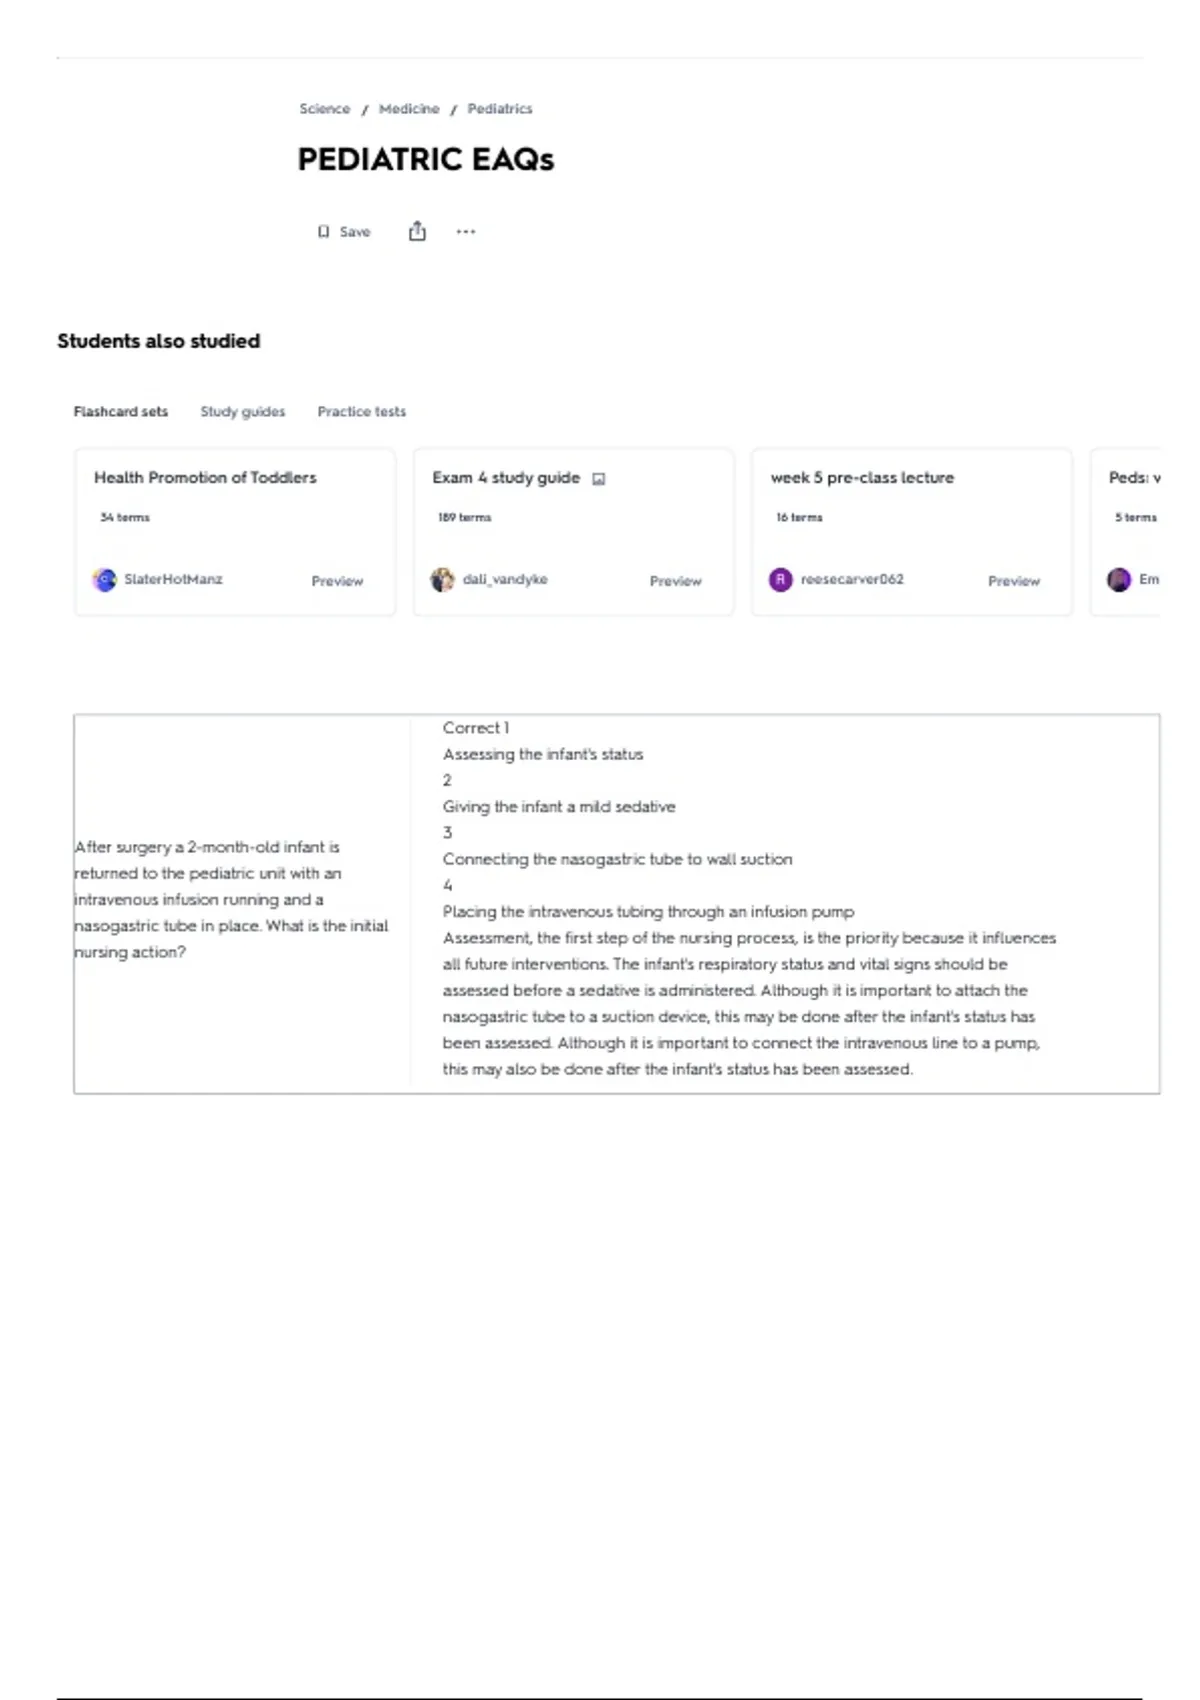
Task: Open the share icon
Action: [417, 232]
